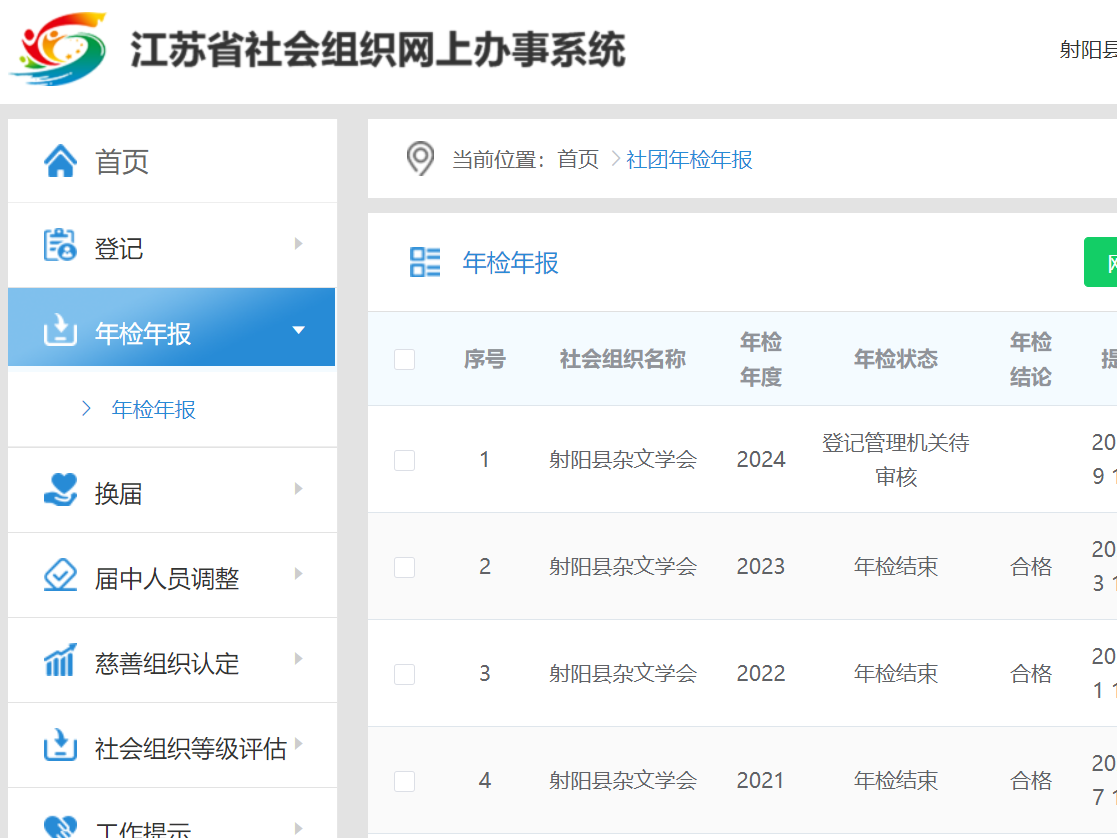Image resolution: width=1117 pixels, height=838 pixels.
Task: Click the home icon beside 首页
Action: point(61,161)
